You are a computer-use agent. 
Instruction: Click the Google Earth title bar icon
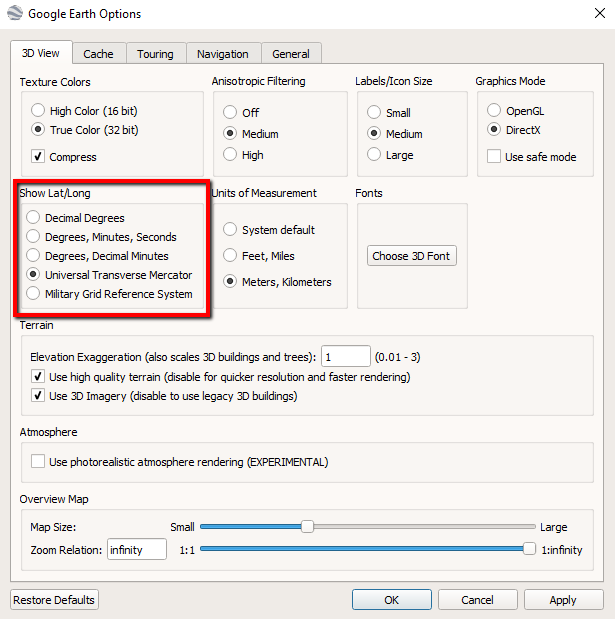coord(15,13)
